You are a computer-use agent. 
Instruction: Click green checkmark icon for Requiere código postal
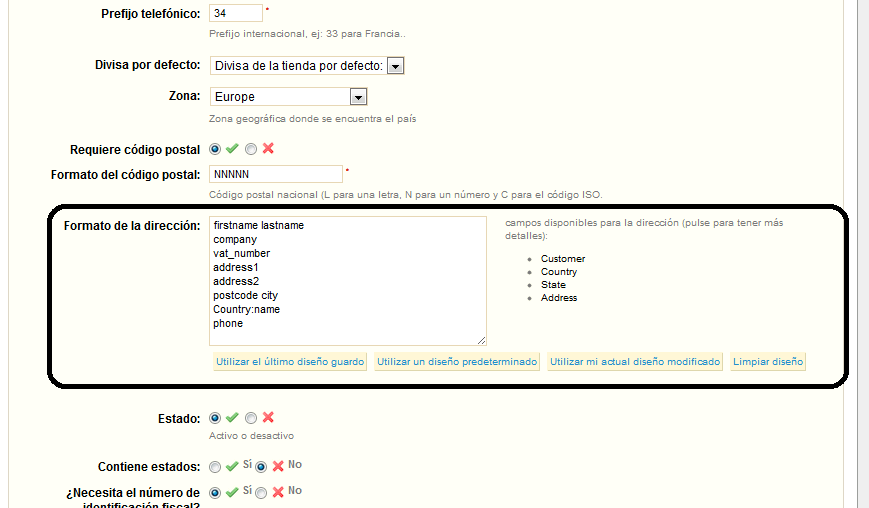pyautogui.click(x=232, y=149)
